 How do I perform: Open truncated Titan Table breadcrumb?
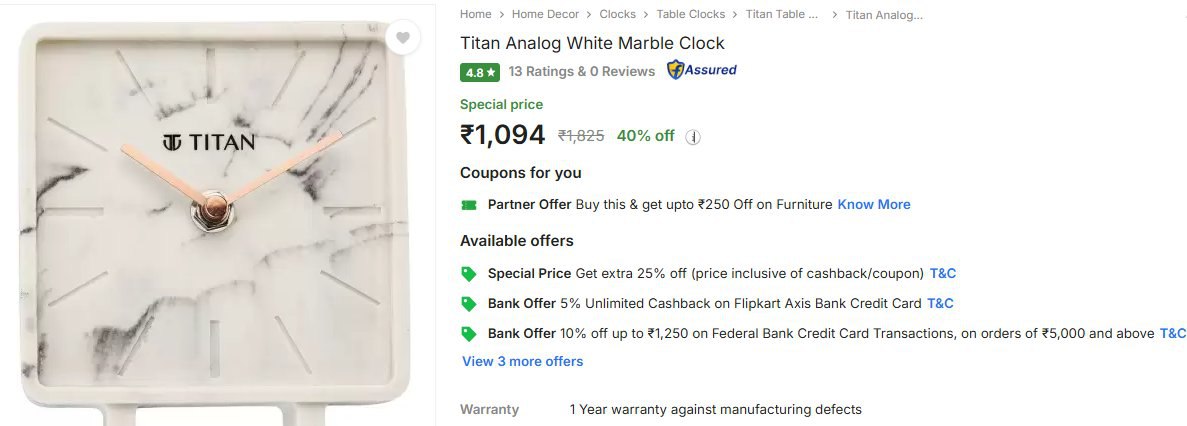(782, 14)
